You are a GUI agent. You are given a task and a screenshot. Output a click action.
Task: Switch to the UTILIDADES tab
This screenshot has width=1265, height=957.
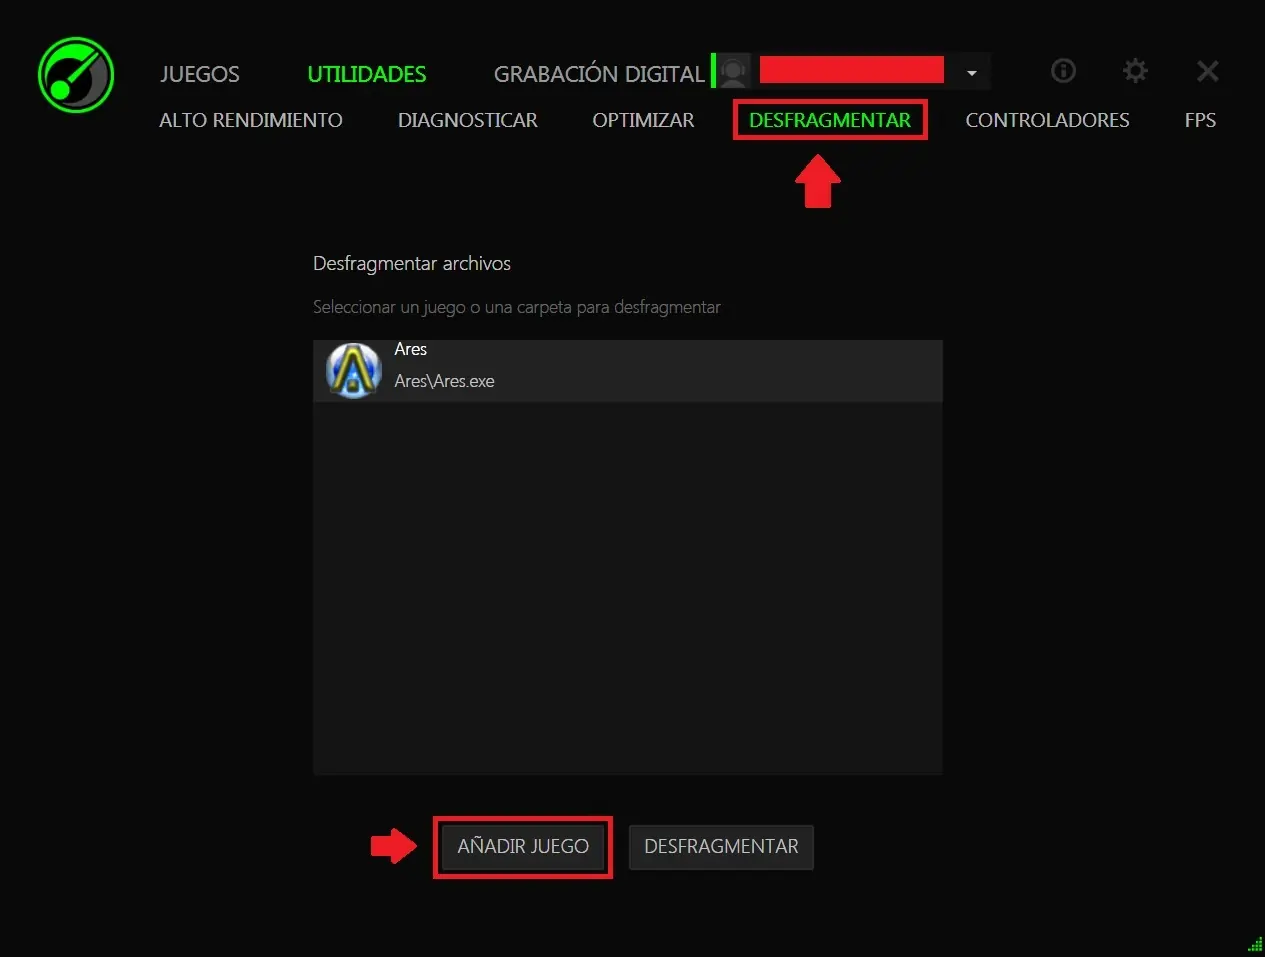click(367, 74)
